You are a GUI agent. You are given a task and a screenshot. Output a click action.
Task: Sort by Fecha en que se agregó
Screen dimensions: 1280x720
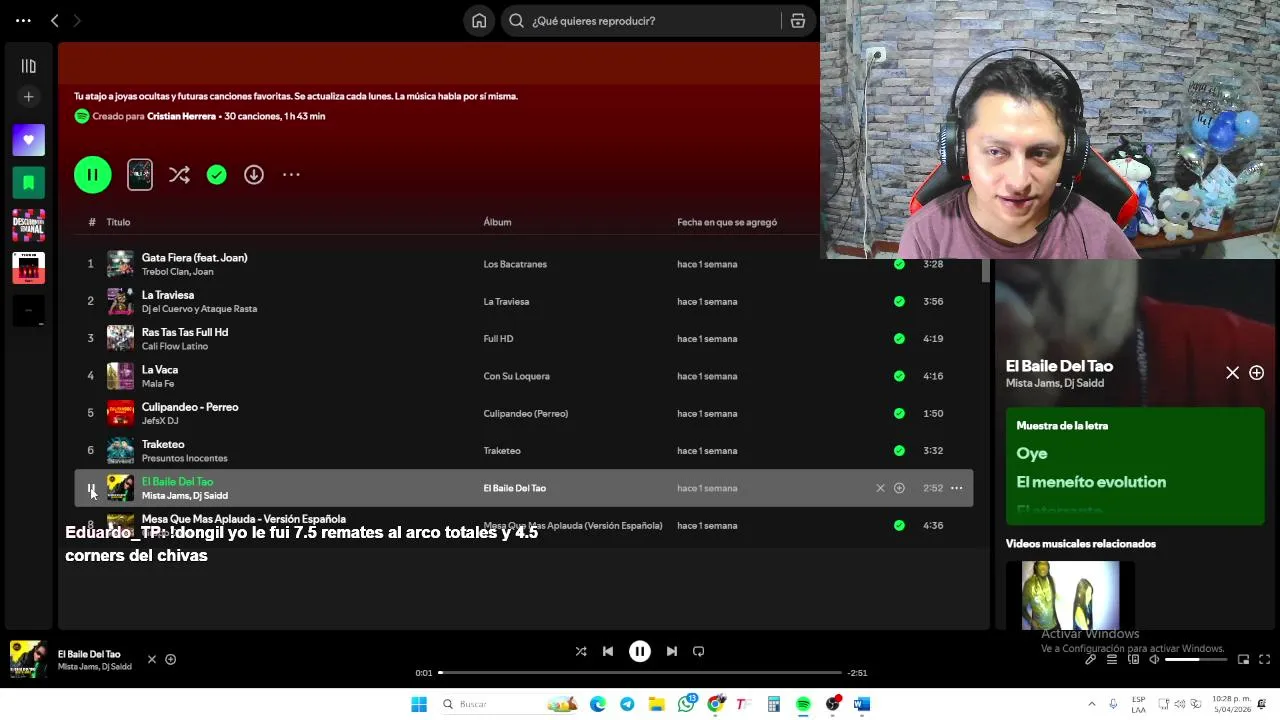pos(727,222)
